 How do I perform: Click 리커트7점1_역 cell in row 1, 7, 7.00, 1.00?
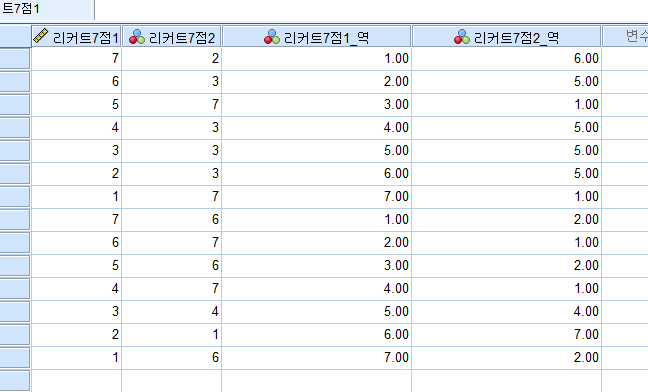click(317, 197)
